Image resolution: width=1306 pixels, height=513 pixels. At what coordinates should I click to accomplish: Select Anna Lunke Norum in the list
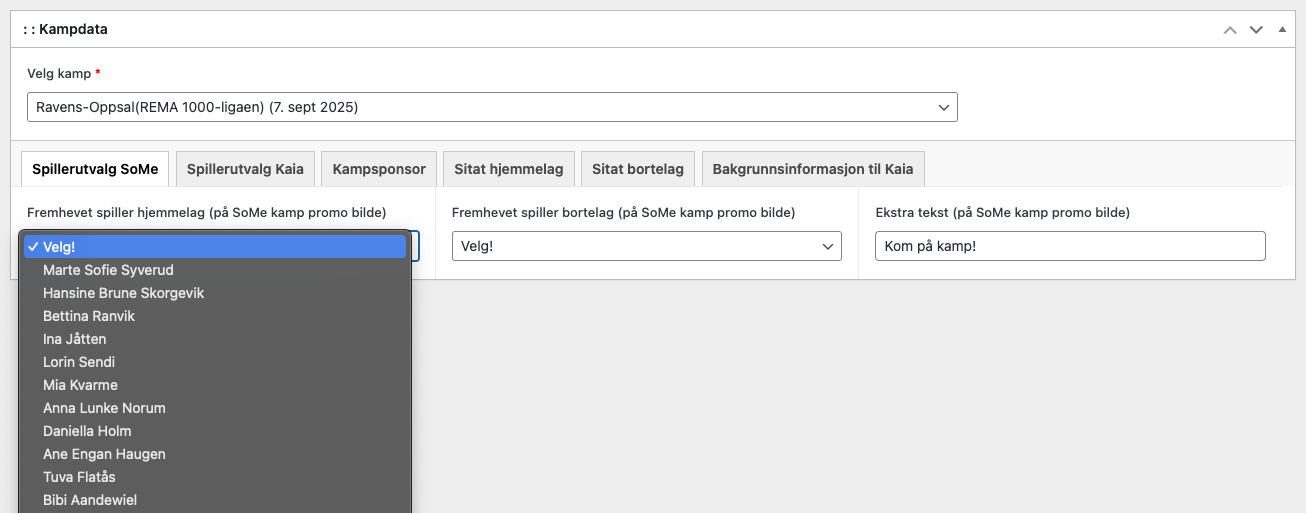[104, 408]
